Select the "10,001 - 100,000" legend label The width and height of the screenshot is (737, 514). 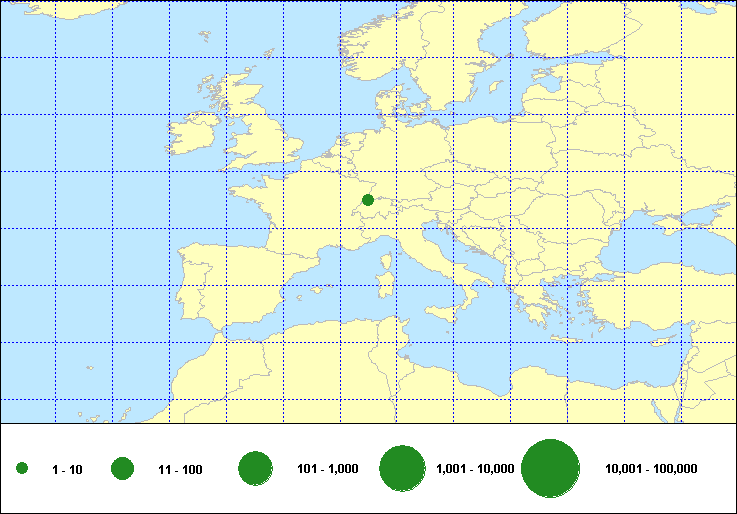[x=651, y=469]
